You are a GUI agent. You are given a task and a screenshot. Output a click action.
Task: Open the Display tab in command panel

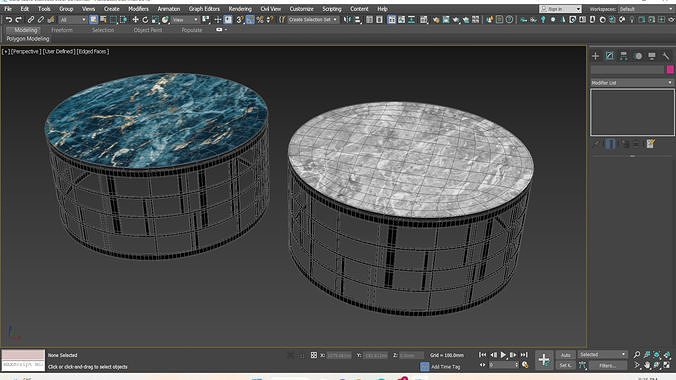(x=652, y=56)
